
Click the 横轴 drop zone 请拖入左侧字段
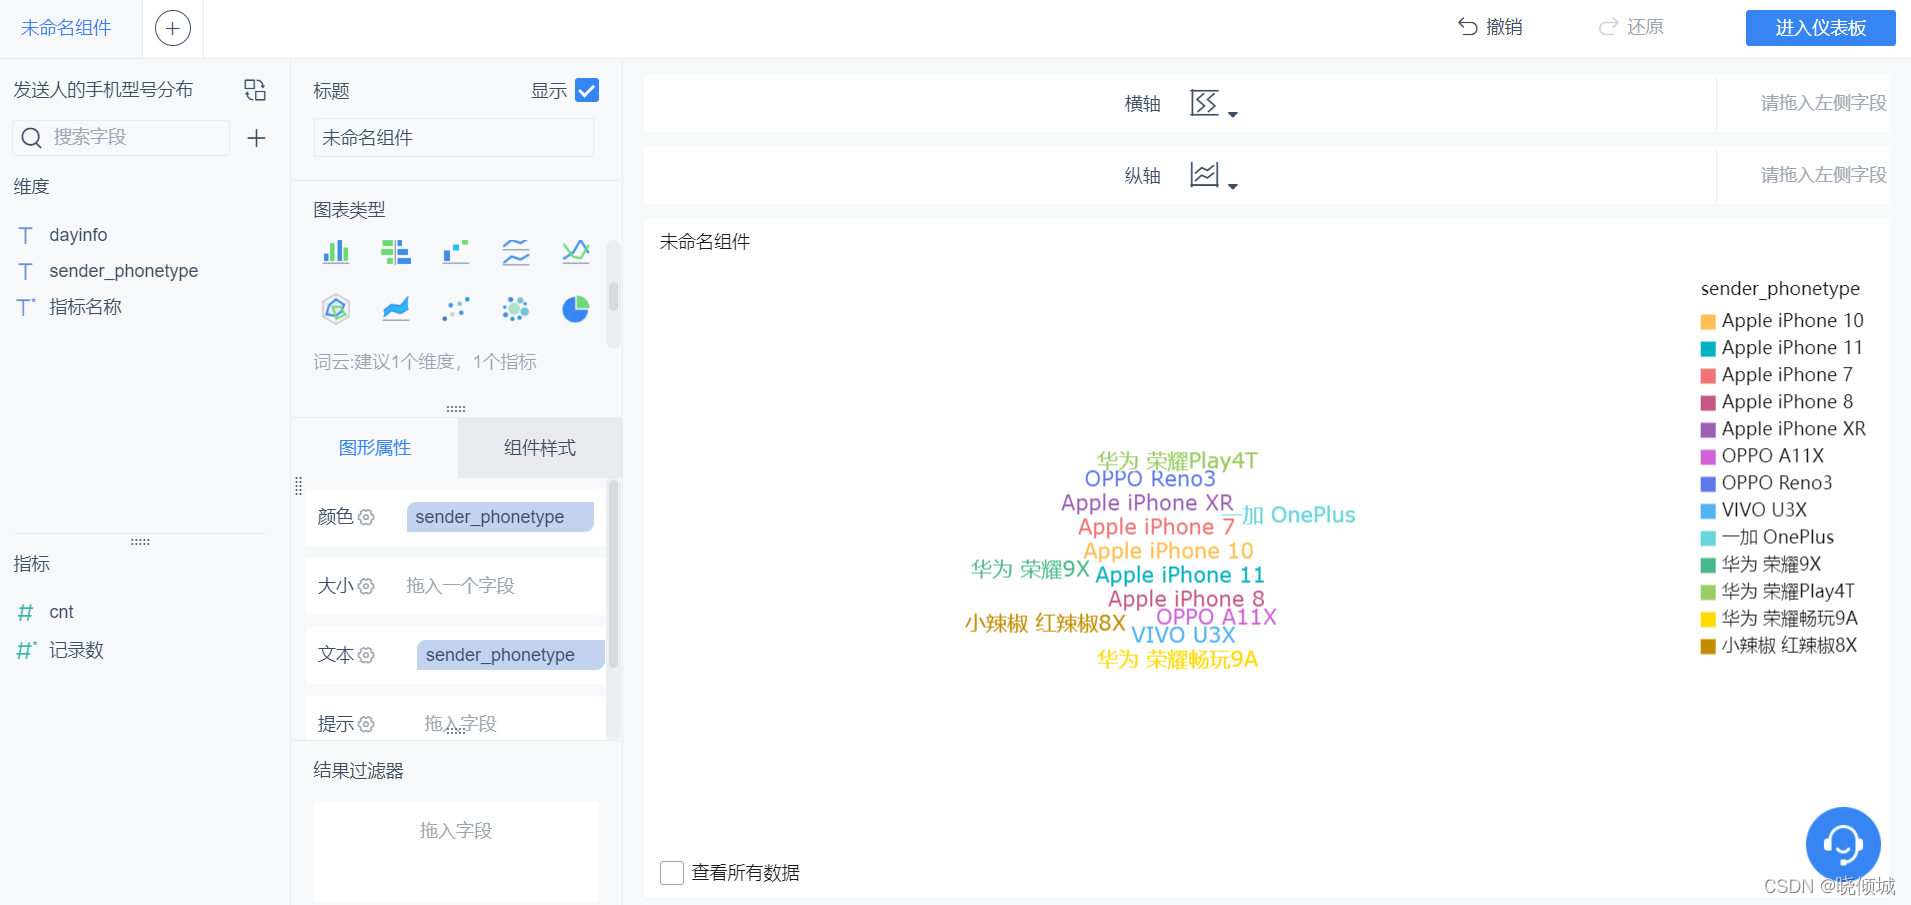pyautogui.click(x=1823, y=103)
